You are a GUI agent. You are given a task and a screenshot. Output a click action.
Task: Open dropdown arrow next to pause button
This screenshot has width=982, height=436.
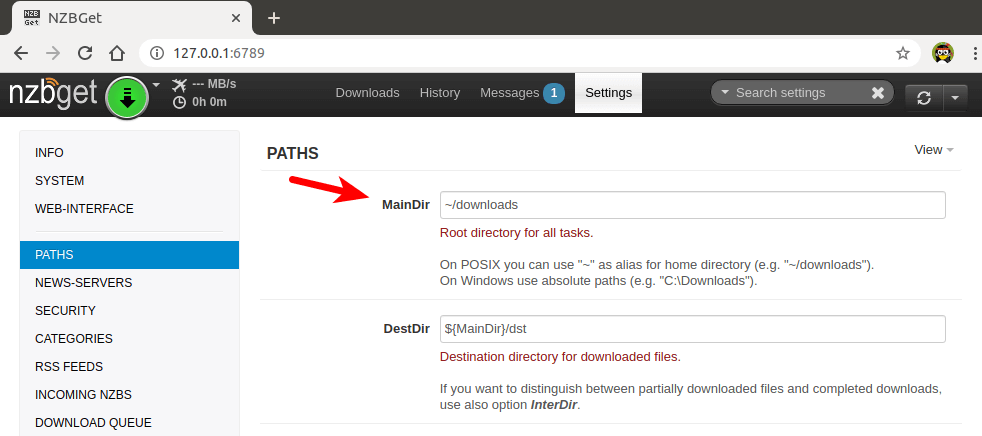[x=157, y=84]
